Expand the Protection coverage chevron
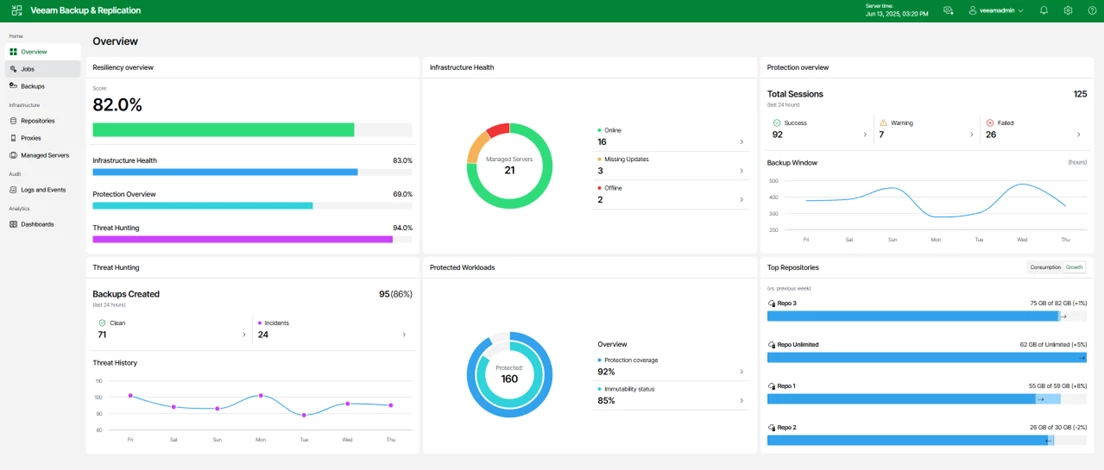The height and width of the screenshot is (470, 1104). pyautogui.click(x=741, y=372)
